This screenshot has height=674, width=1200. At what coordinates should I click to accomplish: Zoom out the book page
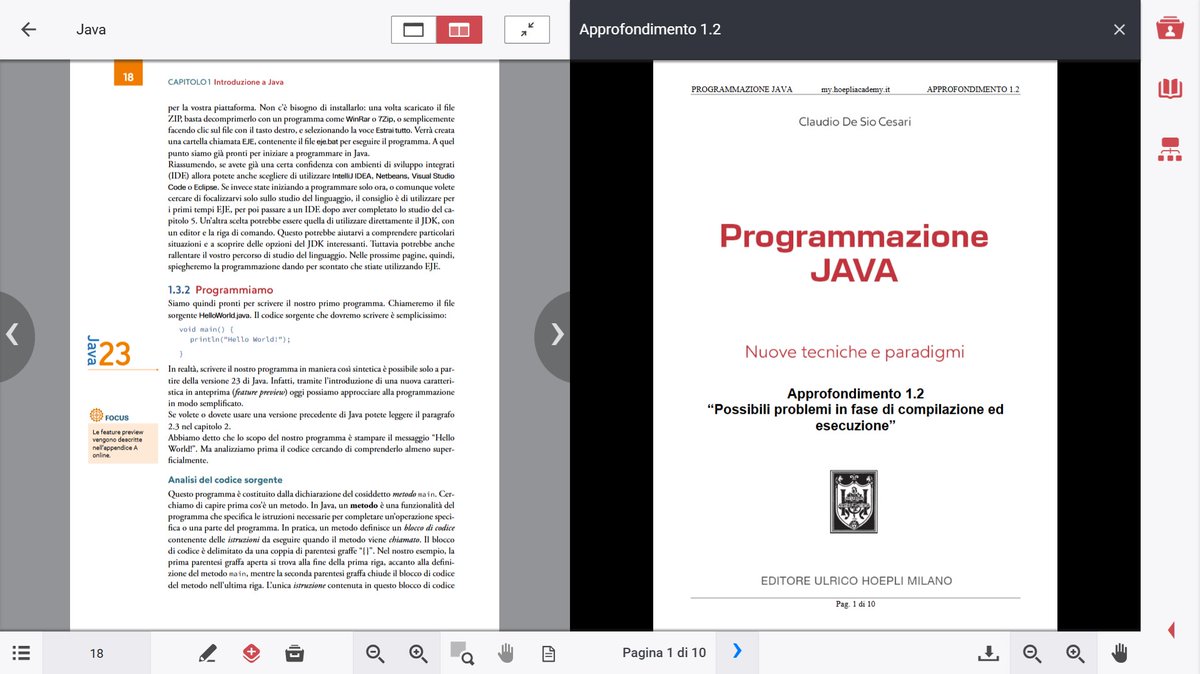[375, 653]
